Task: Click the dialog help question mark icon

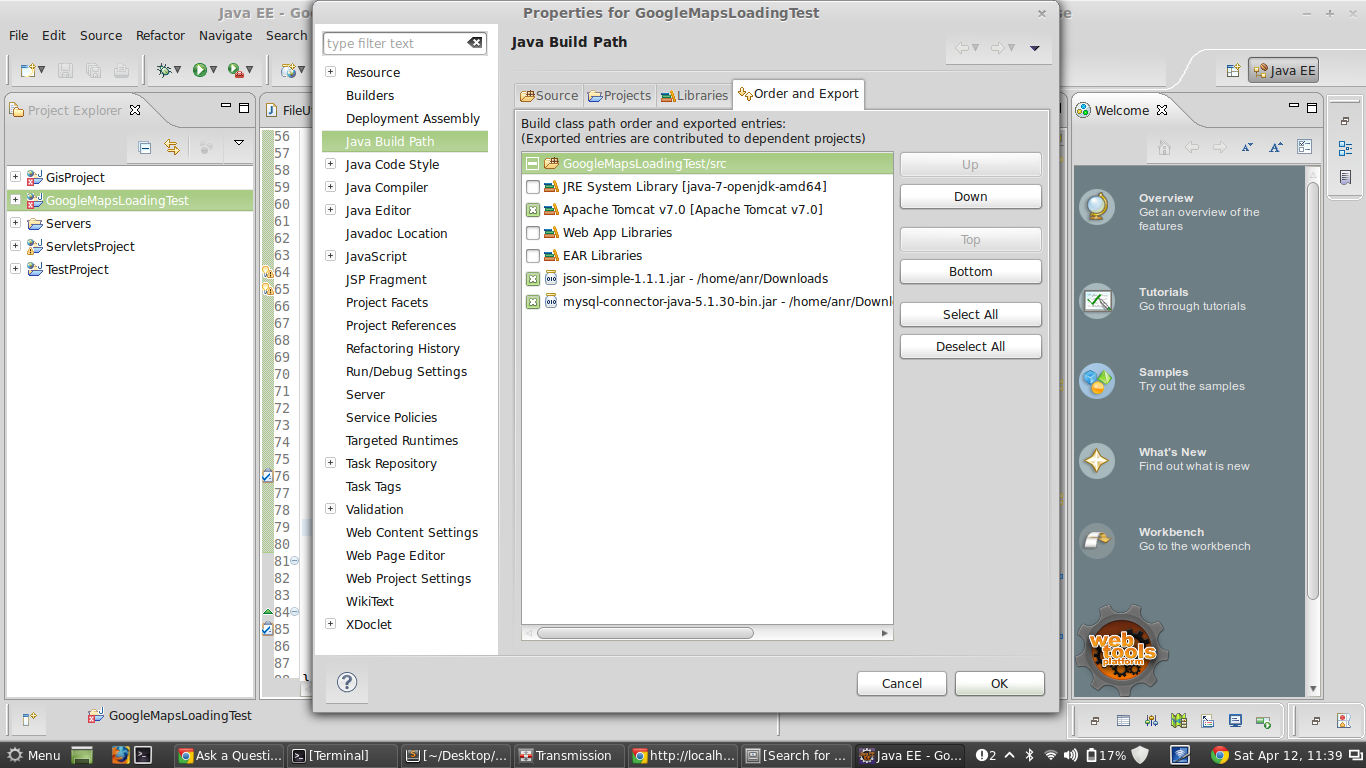Action: click(347, 683)
